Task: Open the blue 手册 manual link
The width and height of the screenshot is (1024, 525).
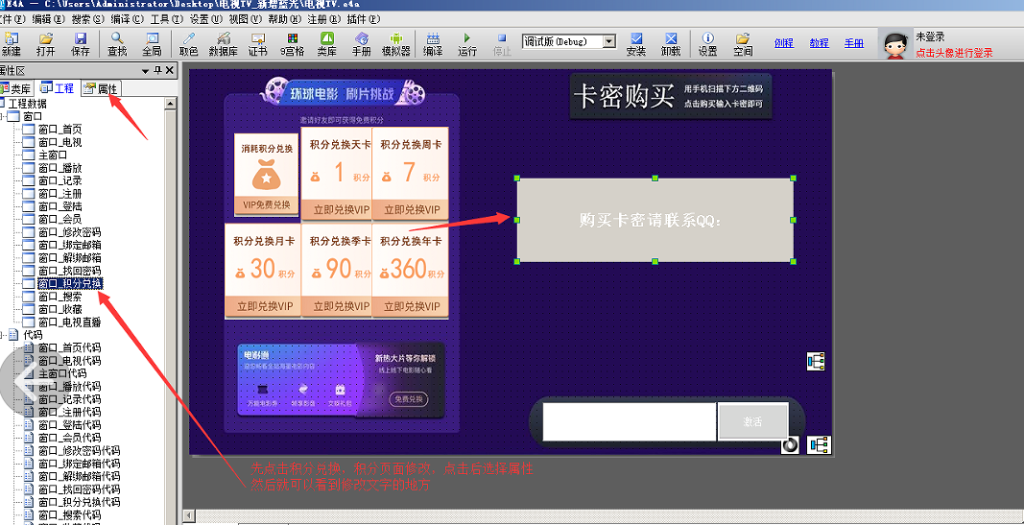Action: tap(854, 43)
